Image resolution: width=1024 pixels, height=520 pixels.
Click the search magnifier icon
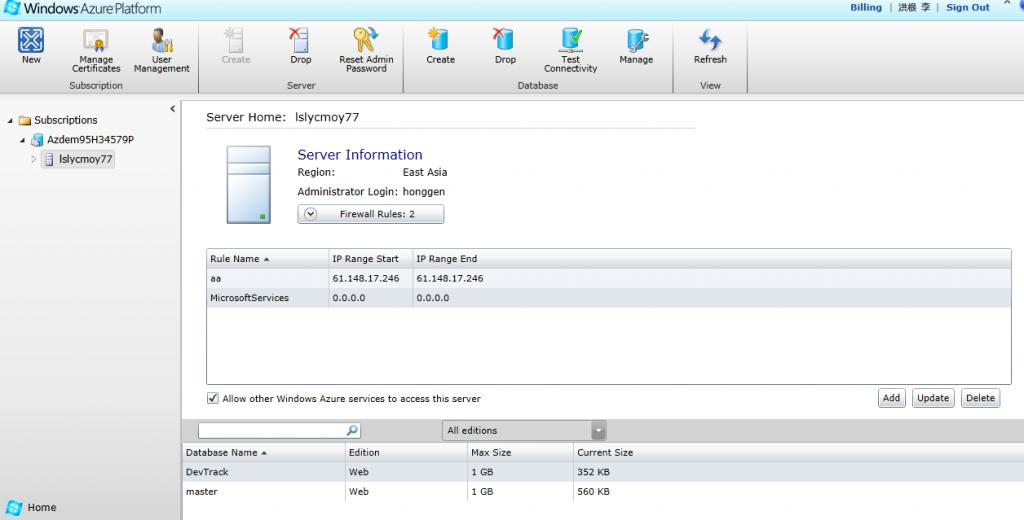pos(352,431)
